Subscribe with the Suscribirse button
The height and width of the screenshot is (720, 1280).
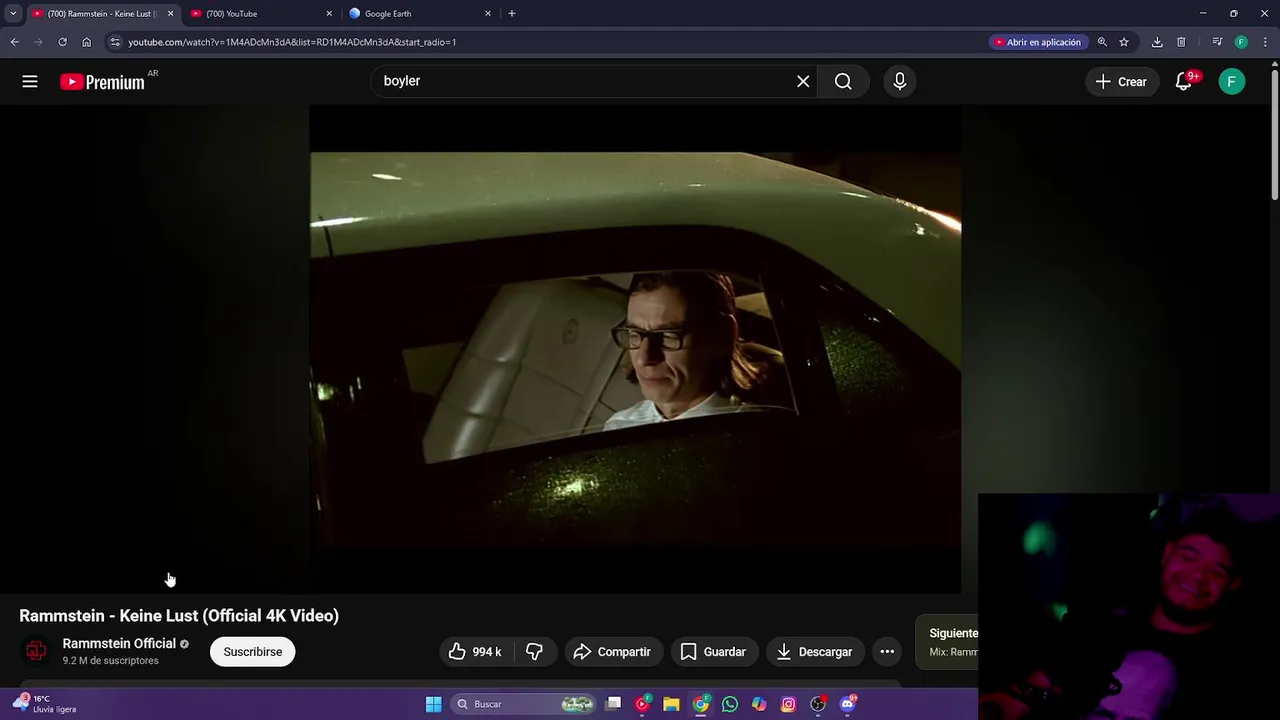click(252, 652)
